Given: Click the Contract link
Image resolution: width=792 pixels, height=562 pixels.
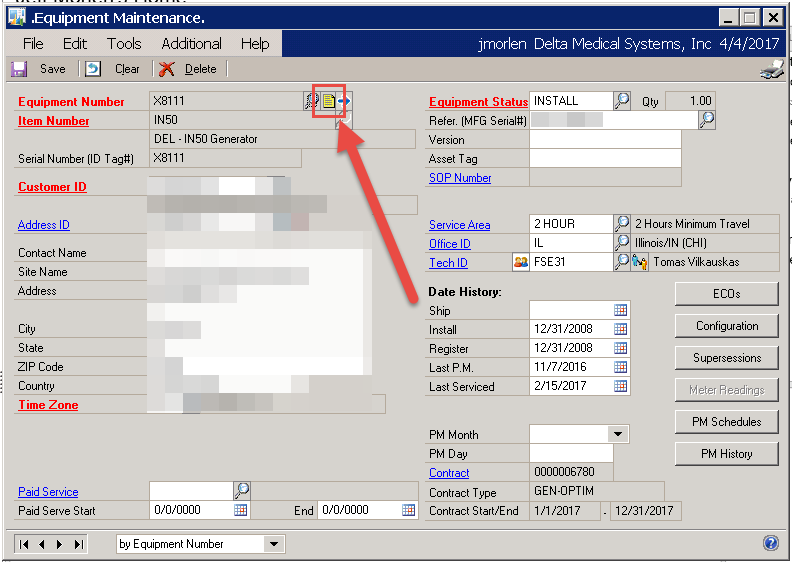Looking at the screenshot, I should (449, 473).
